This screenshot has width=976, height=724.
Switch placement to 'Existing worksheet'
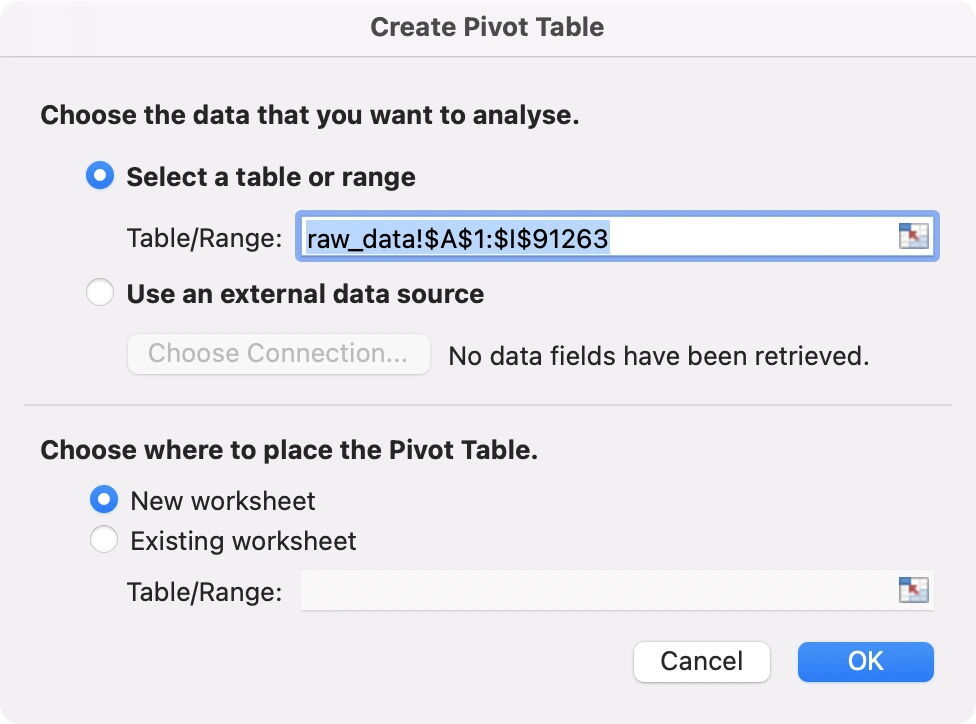(104, 541)
